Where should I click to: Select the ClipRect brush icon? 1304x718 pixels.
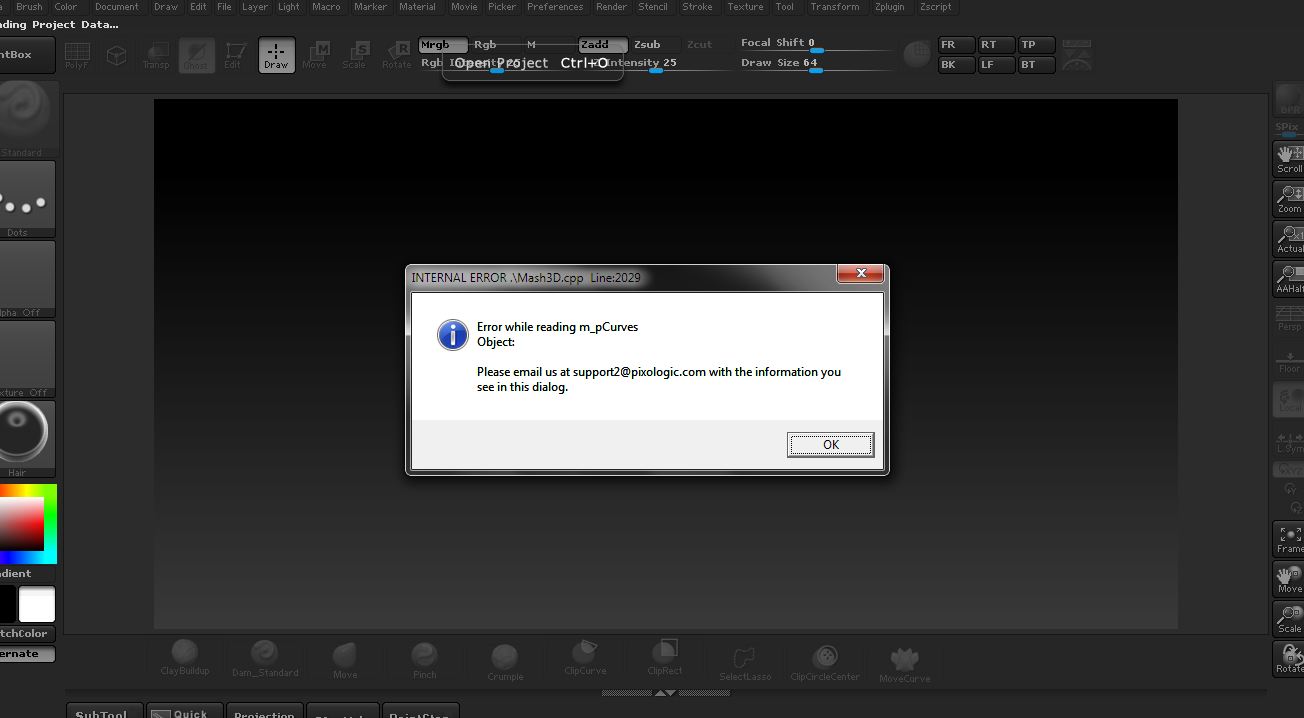click(665, 658)
